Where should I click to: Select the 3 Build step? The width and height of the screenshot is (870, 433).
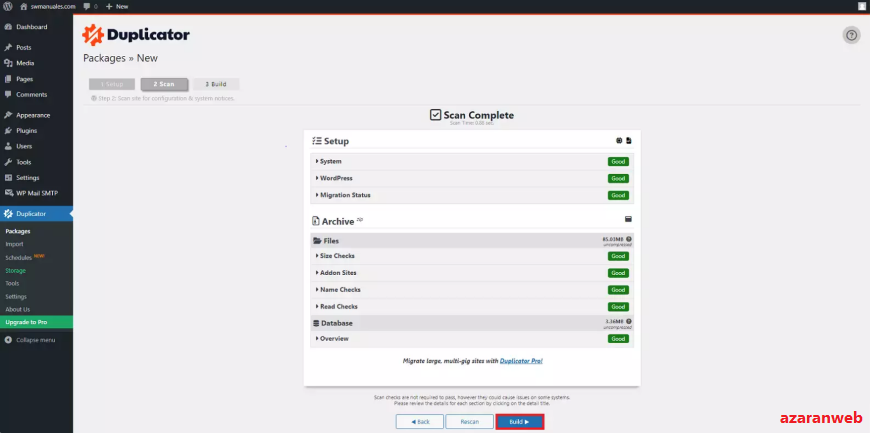216,84
